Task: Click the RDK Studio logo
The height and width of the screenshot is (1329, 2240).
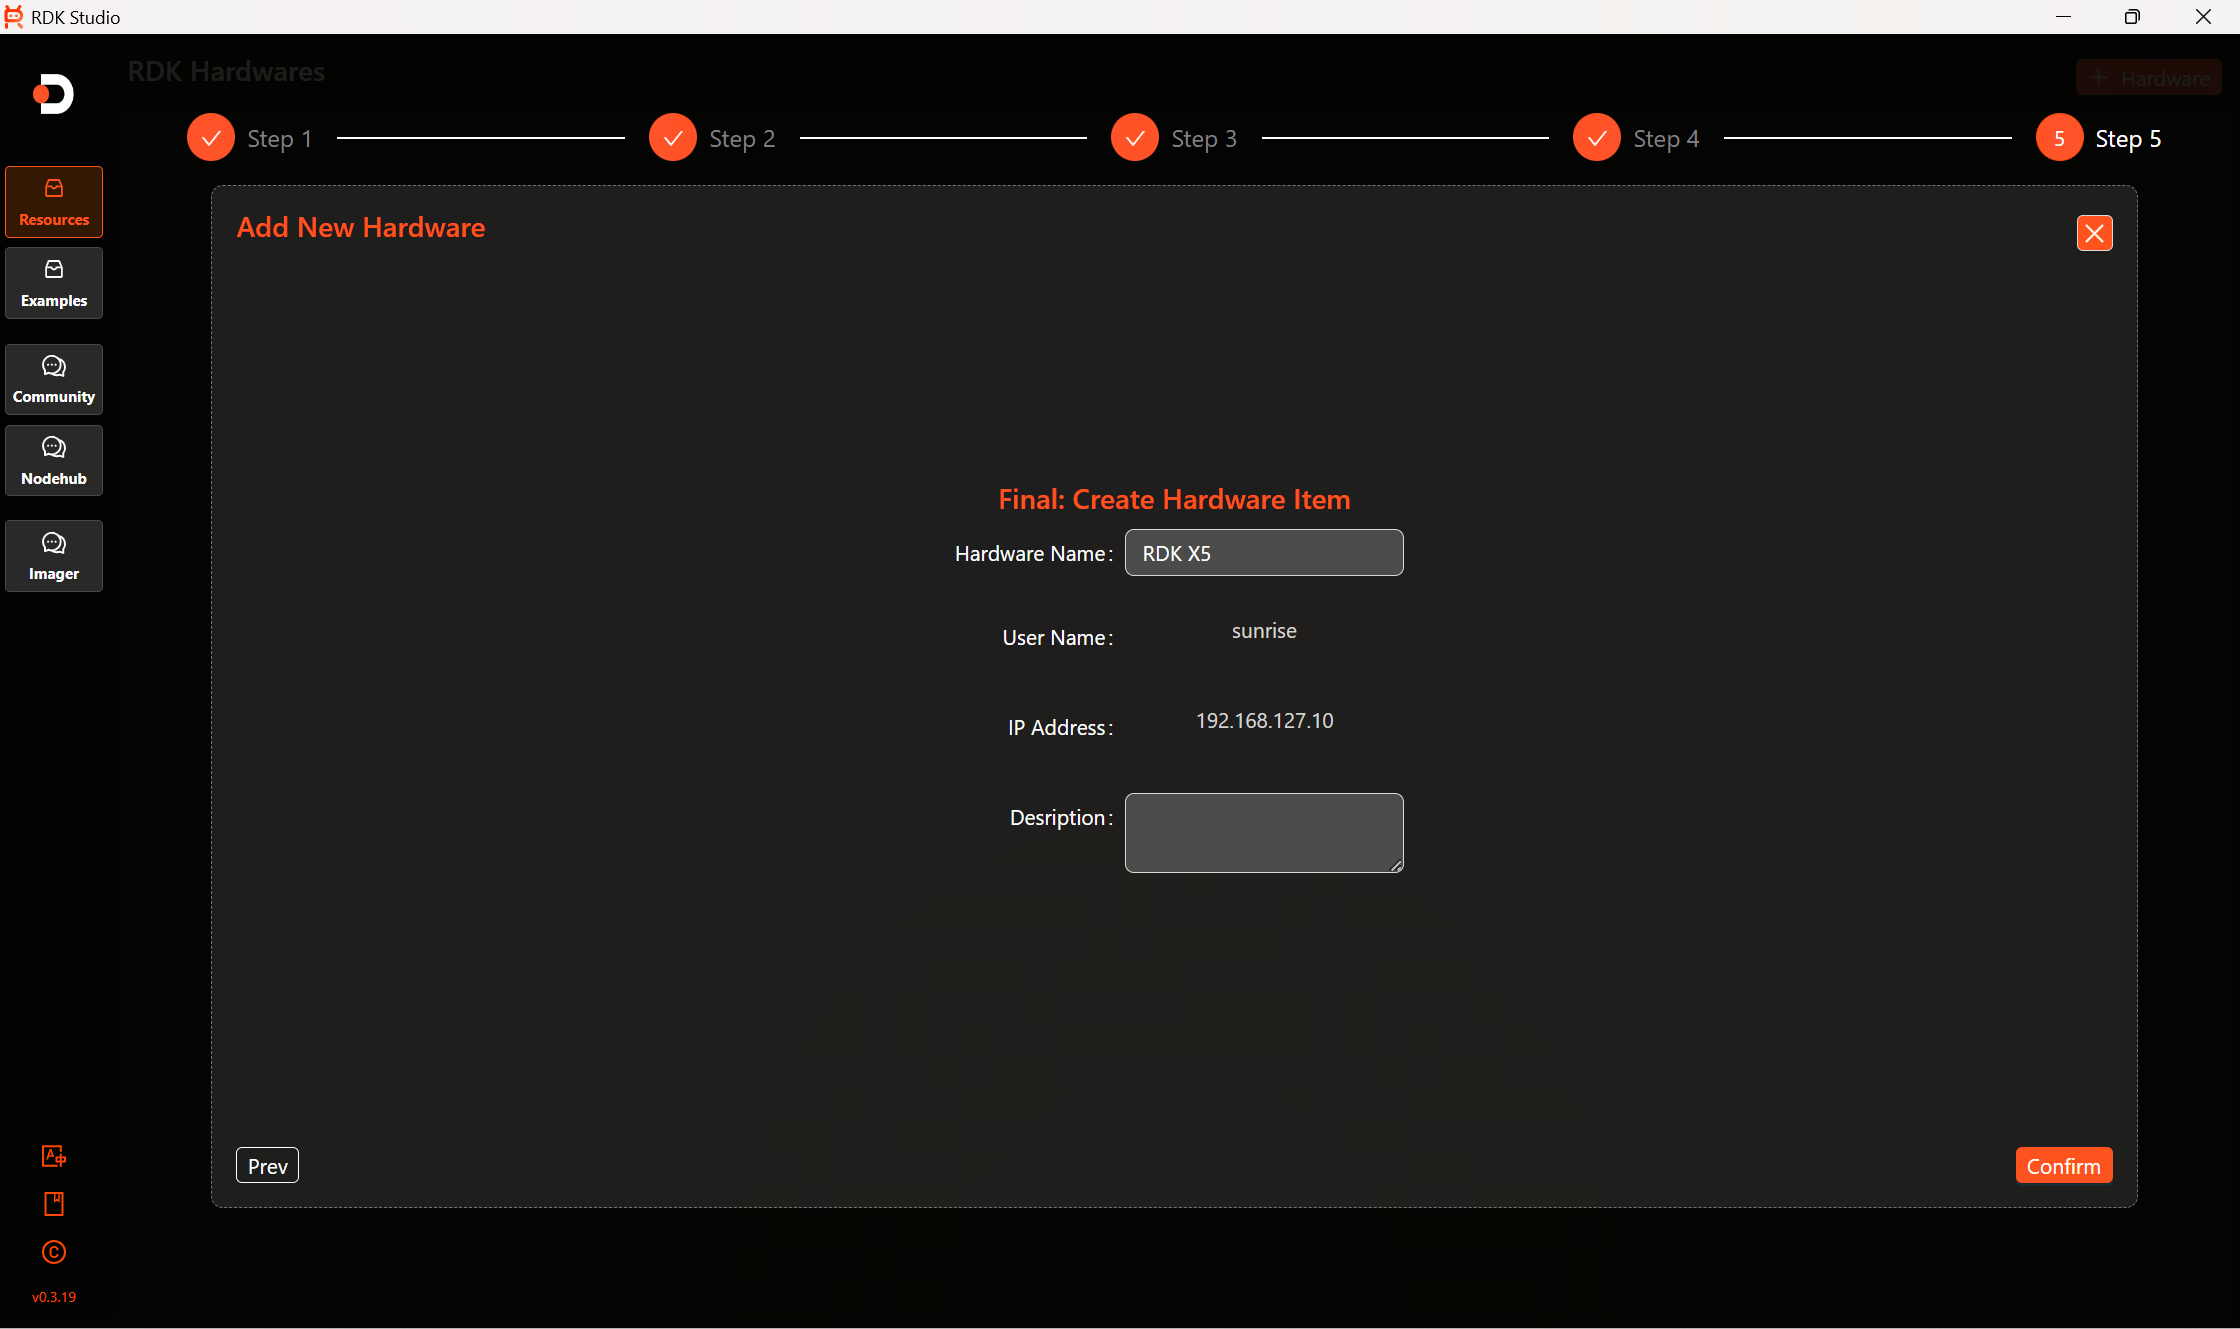Action: pos(54,94)
